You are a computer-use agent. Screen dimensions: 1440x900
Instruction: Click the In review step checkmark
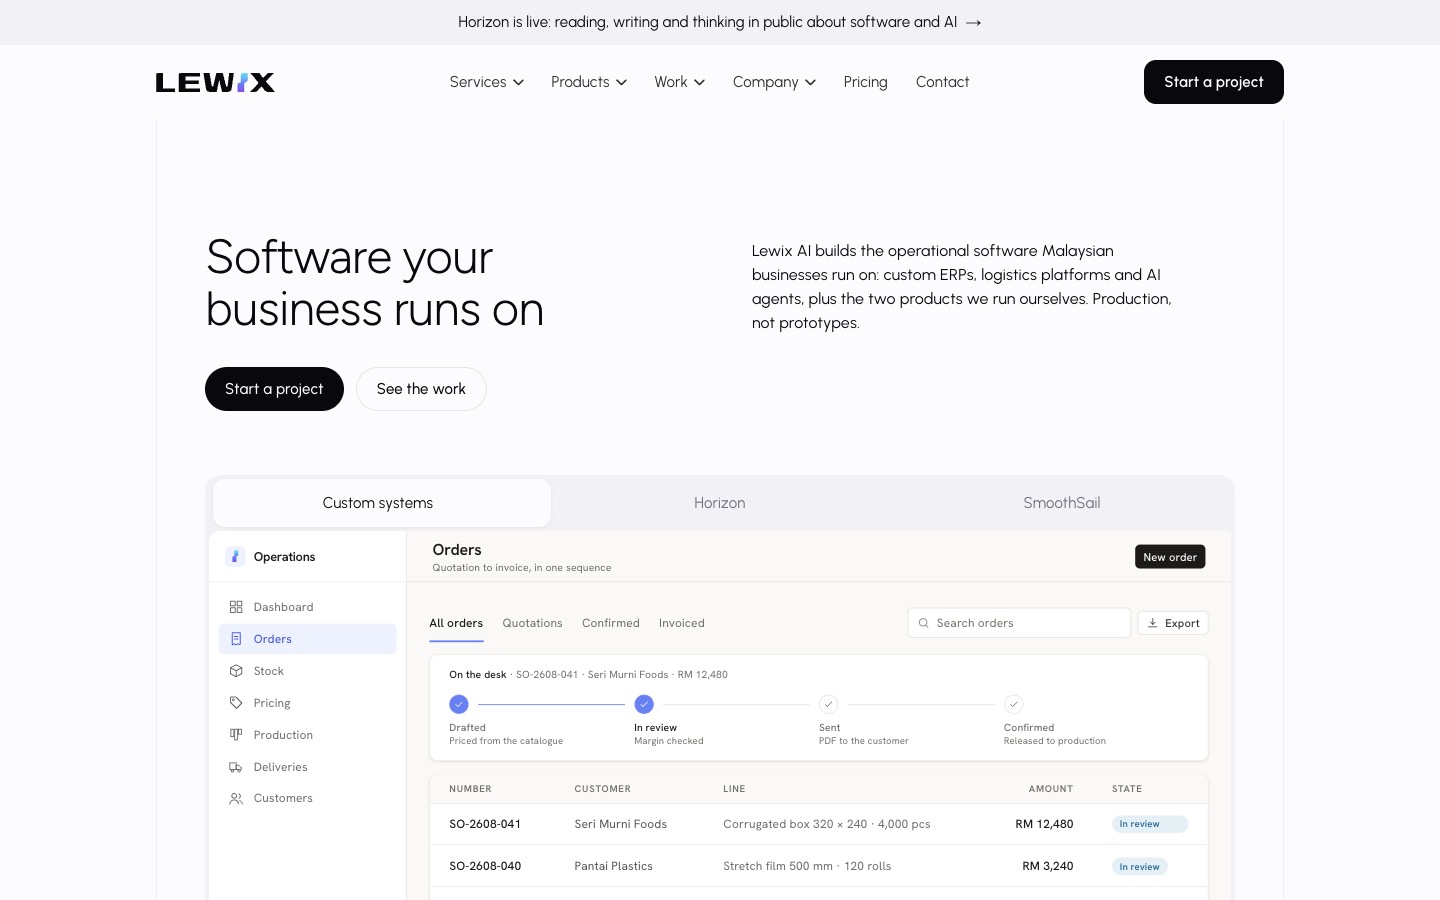644,704
